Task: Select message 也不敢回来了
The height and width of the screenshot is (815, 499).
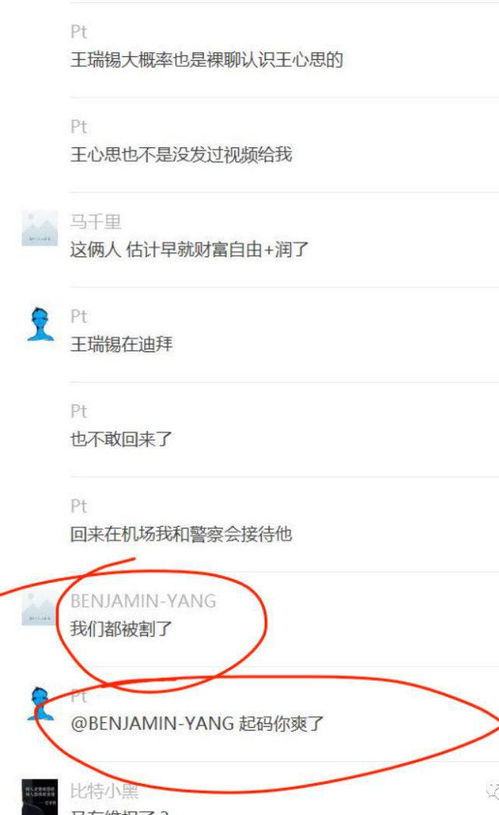Action: [x=121, y=439]
